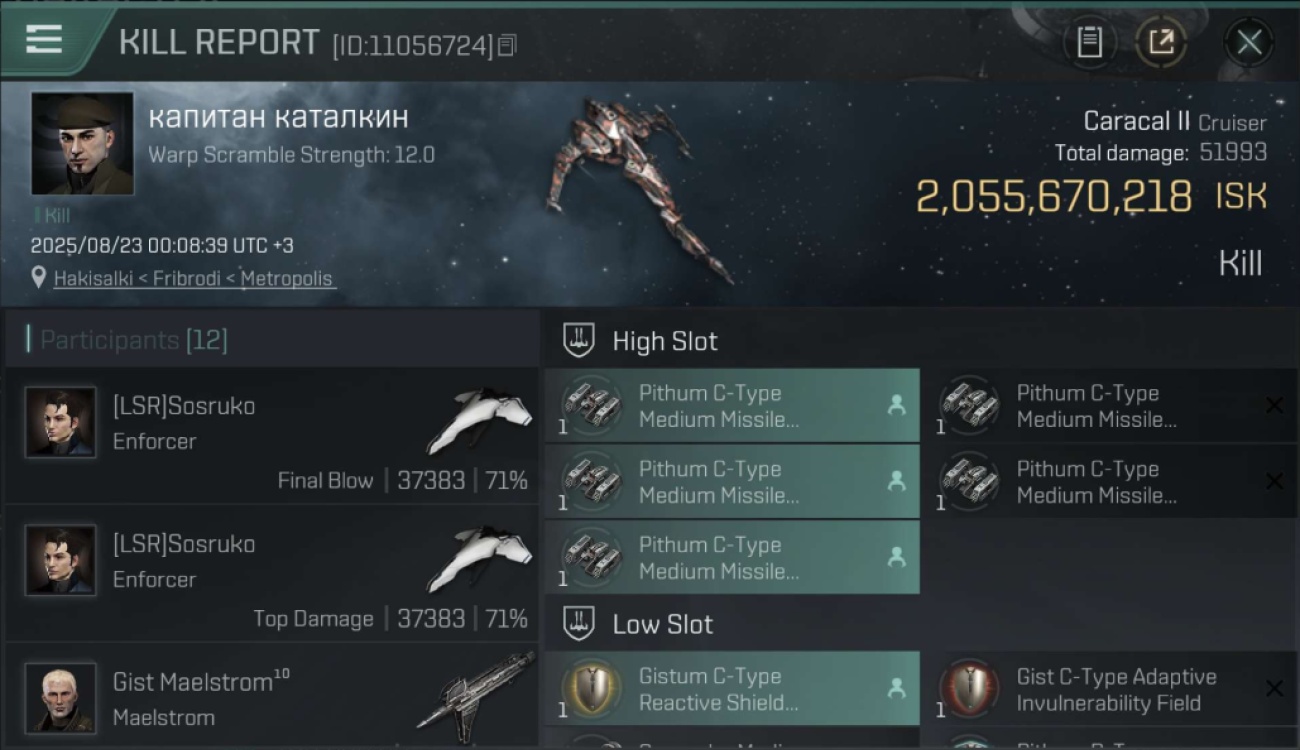This screenshot has height=750, width=1300.
Task: View Sosruko Final Blow portrait
Action: pyautogui.click(x=61, y=422)
